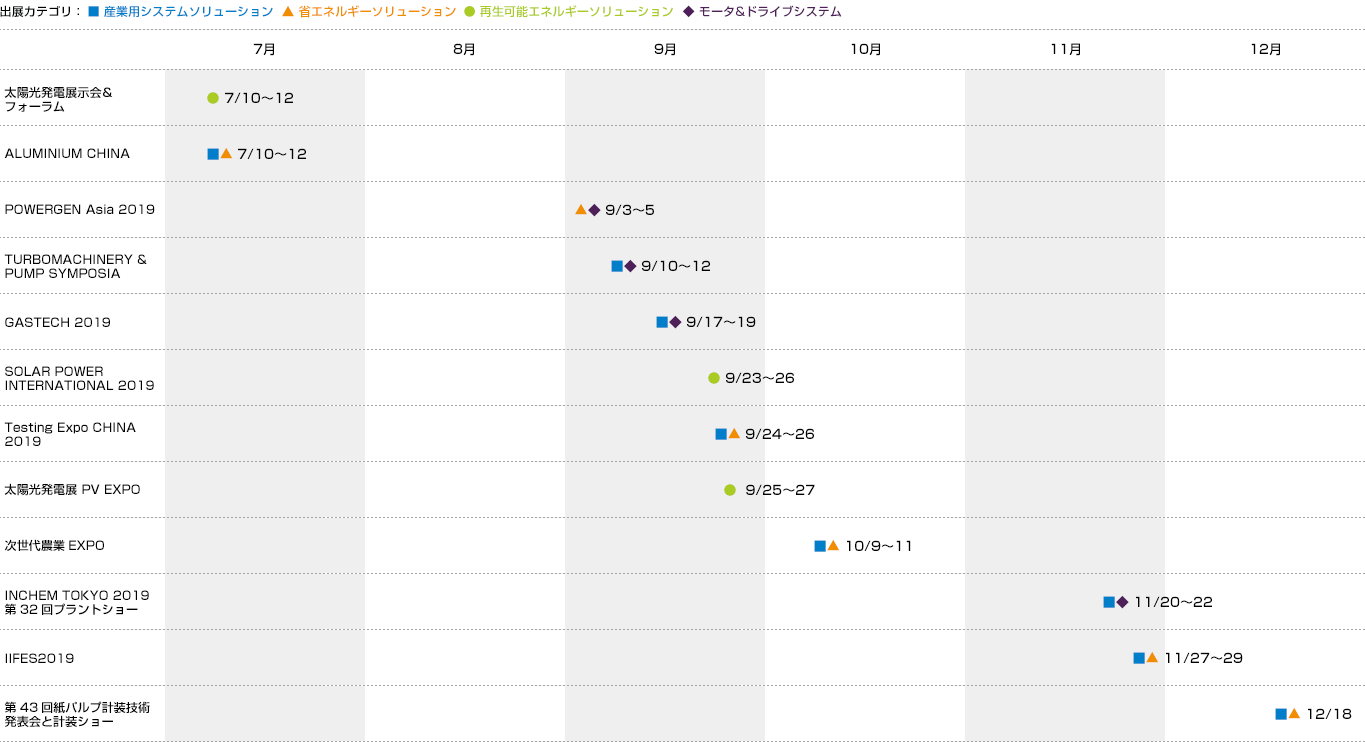This screenshot has width=1365, height=742.
Task: Click the purple diamond in the POWERGEN Asia 2019 row
Action: coord(594,210)
